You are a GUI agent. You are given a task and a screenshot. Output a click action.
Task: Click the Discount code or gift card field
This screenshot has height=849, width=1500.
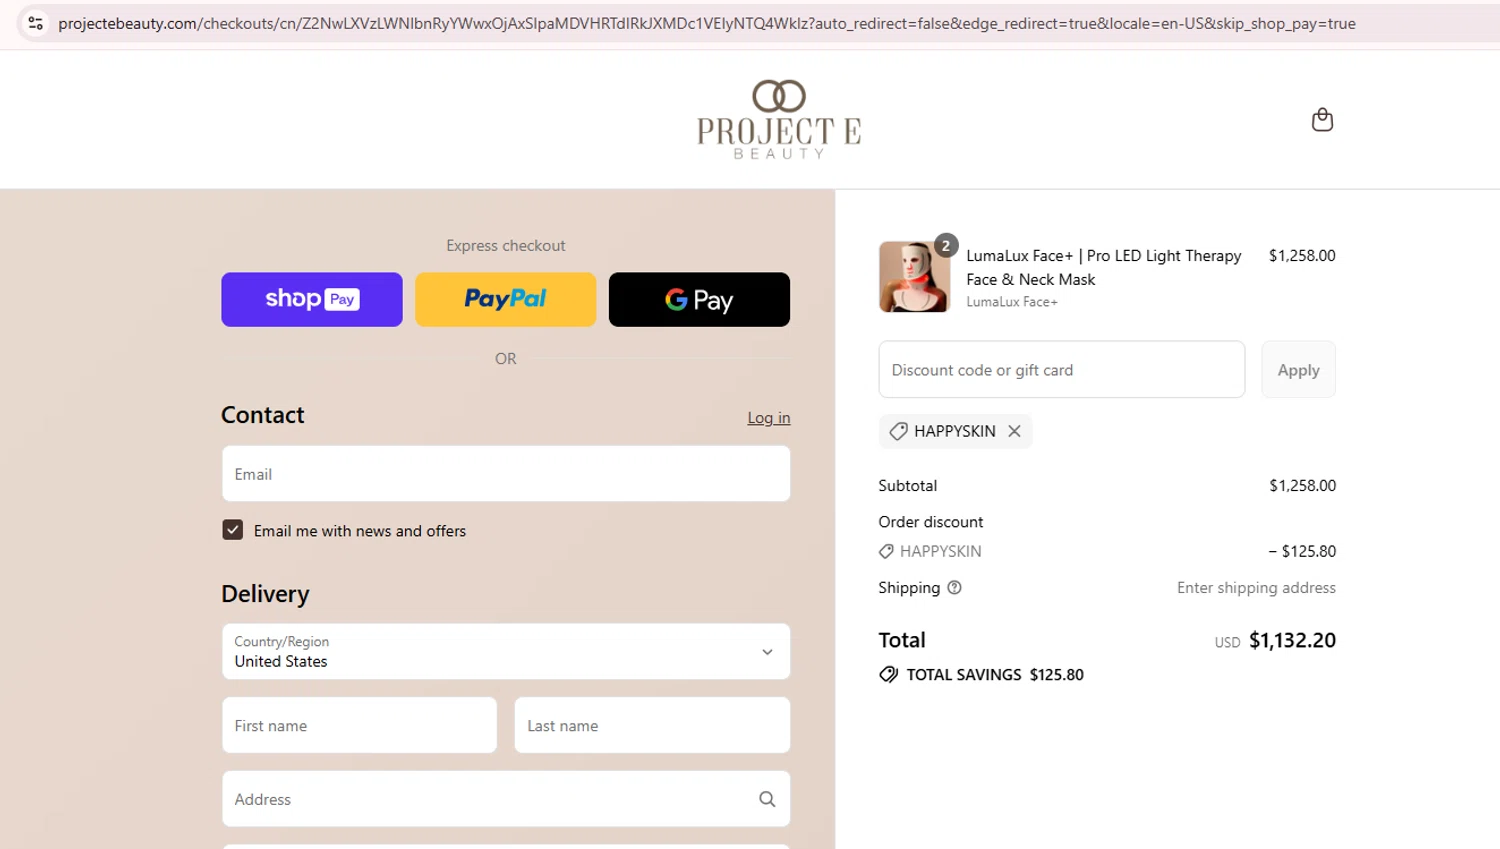click(1061, 370)
